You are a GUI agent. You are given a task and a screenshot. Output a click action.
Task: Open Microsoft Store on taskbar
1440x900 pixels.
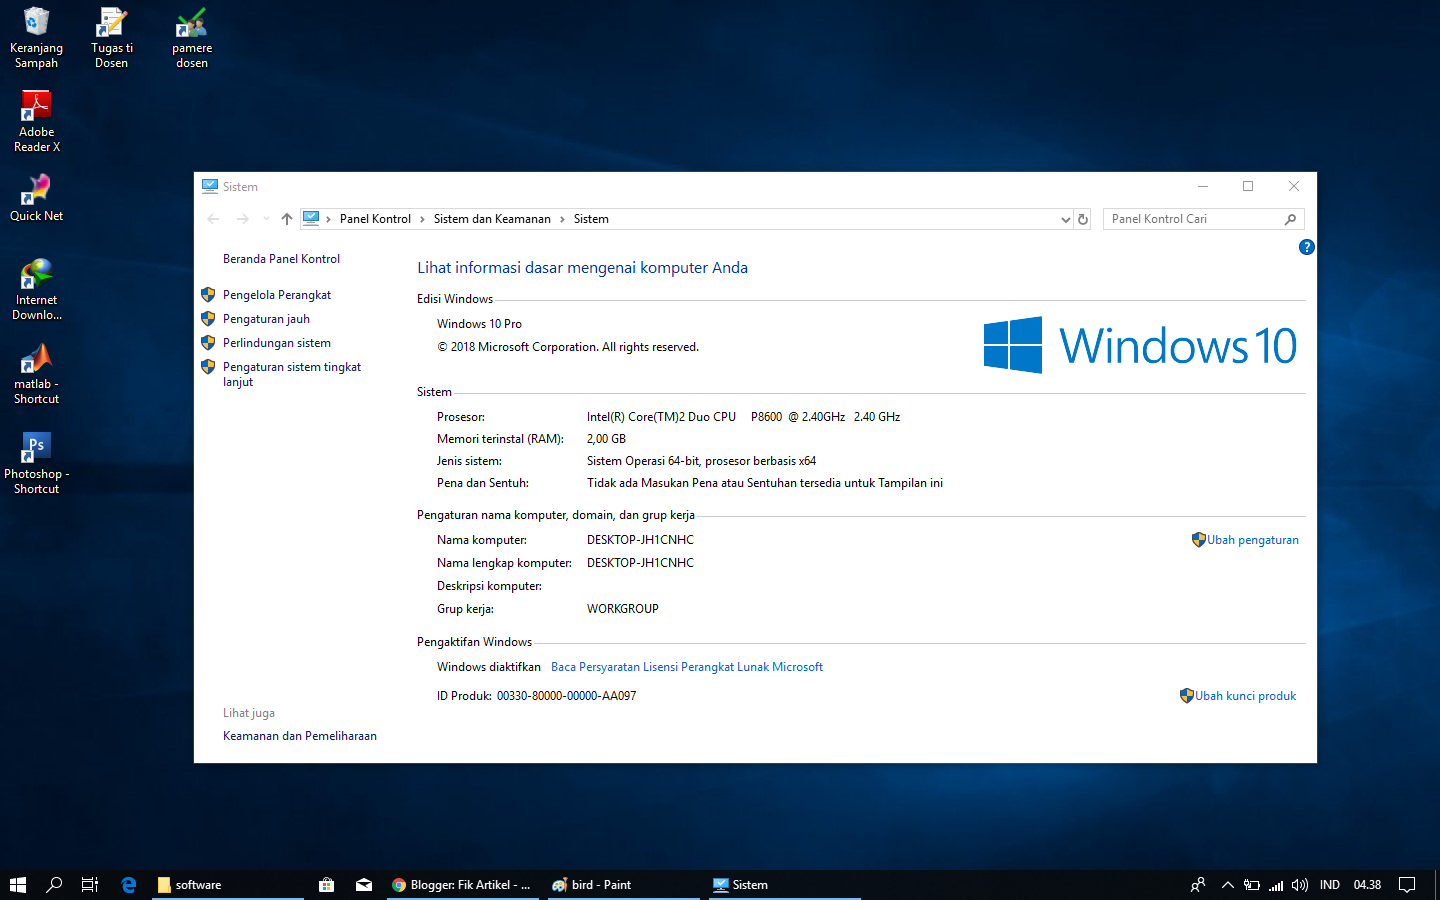click(x=326, y=885)
